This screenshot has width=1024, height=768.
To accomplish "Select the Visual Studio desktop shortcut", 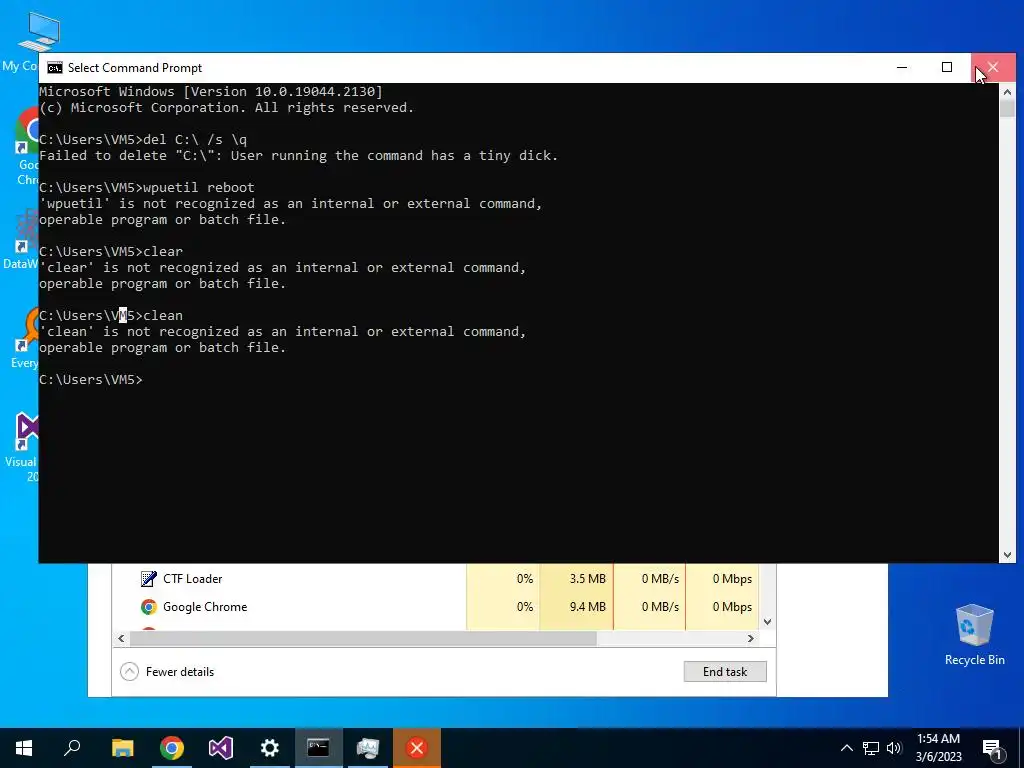I will coord(22,447).
